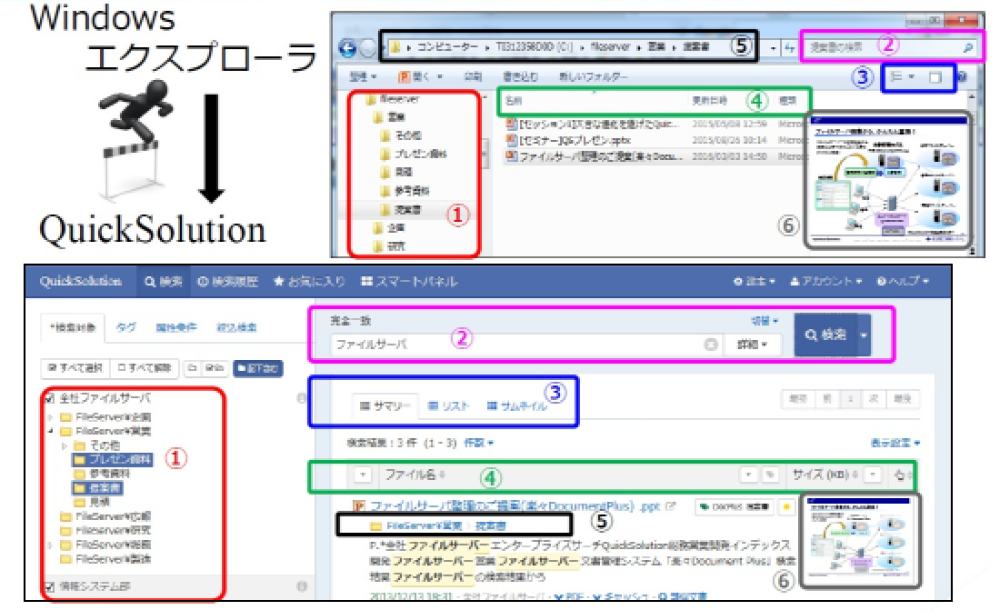Image resolution: width=1000 pixels, height=613 pixels.
Task: Click the Explorer back arrow button
Action: pos(348,48)
